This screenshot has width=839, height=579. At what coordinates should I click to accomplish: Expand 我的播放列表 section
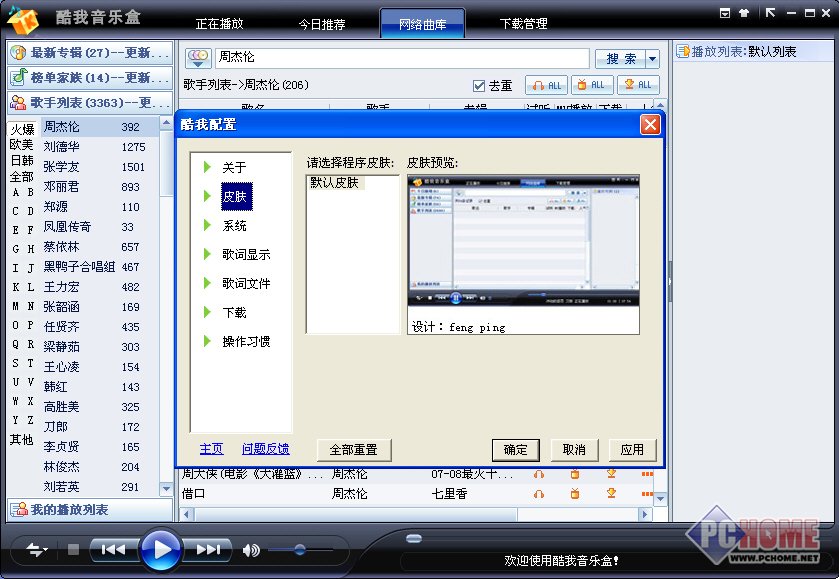tap(90, 509)
